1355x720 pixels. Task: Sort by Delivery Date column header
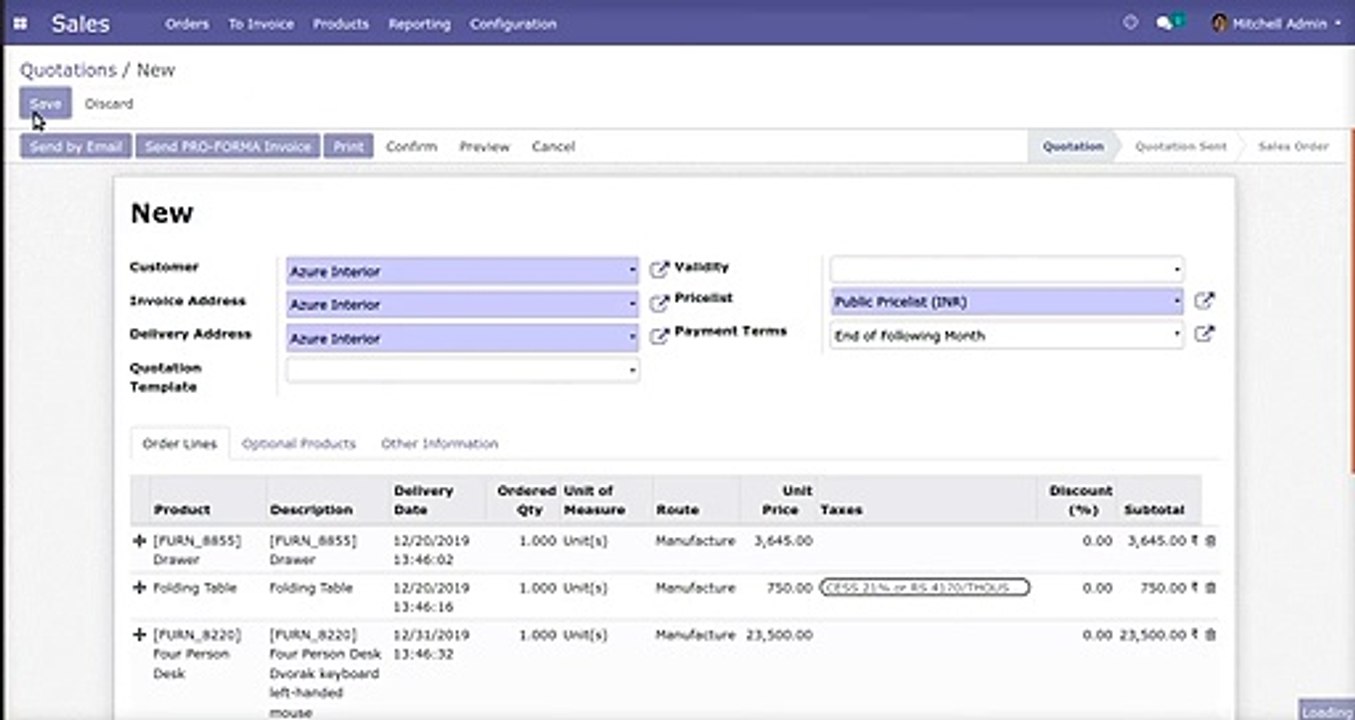tap(424, 500)
